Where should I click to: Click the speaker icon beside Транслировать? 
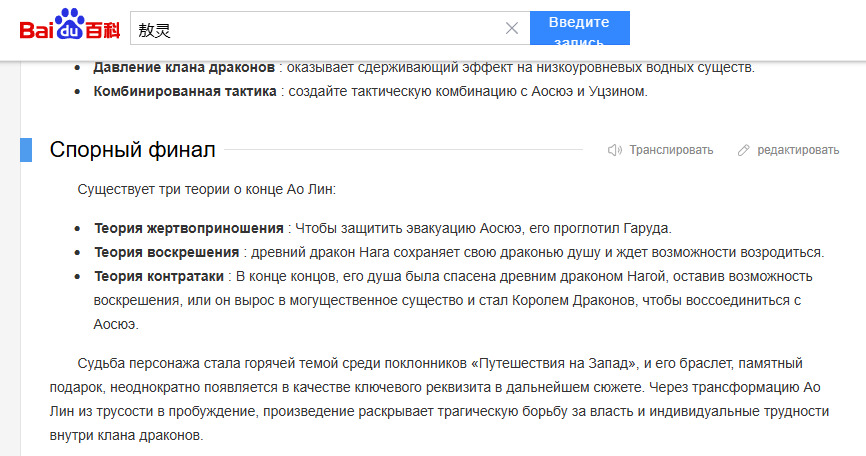click(615, 150)
